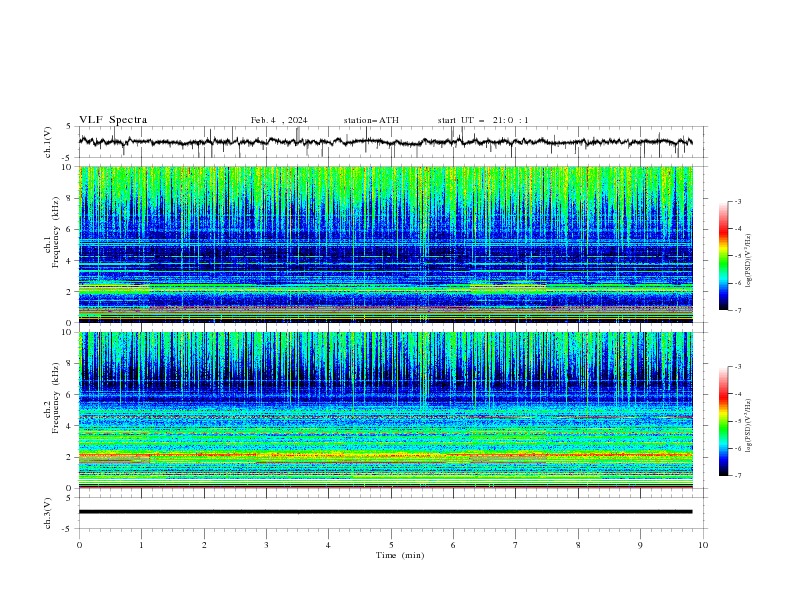The width and height of the screenshot is (792, 612).
Task: Click the ch.1 PSD color bar
Action: pos(723,256)
